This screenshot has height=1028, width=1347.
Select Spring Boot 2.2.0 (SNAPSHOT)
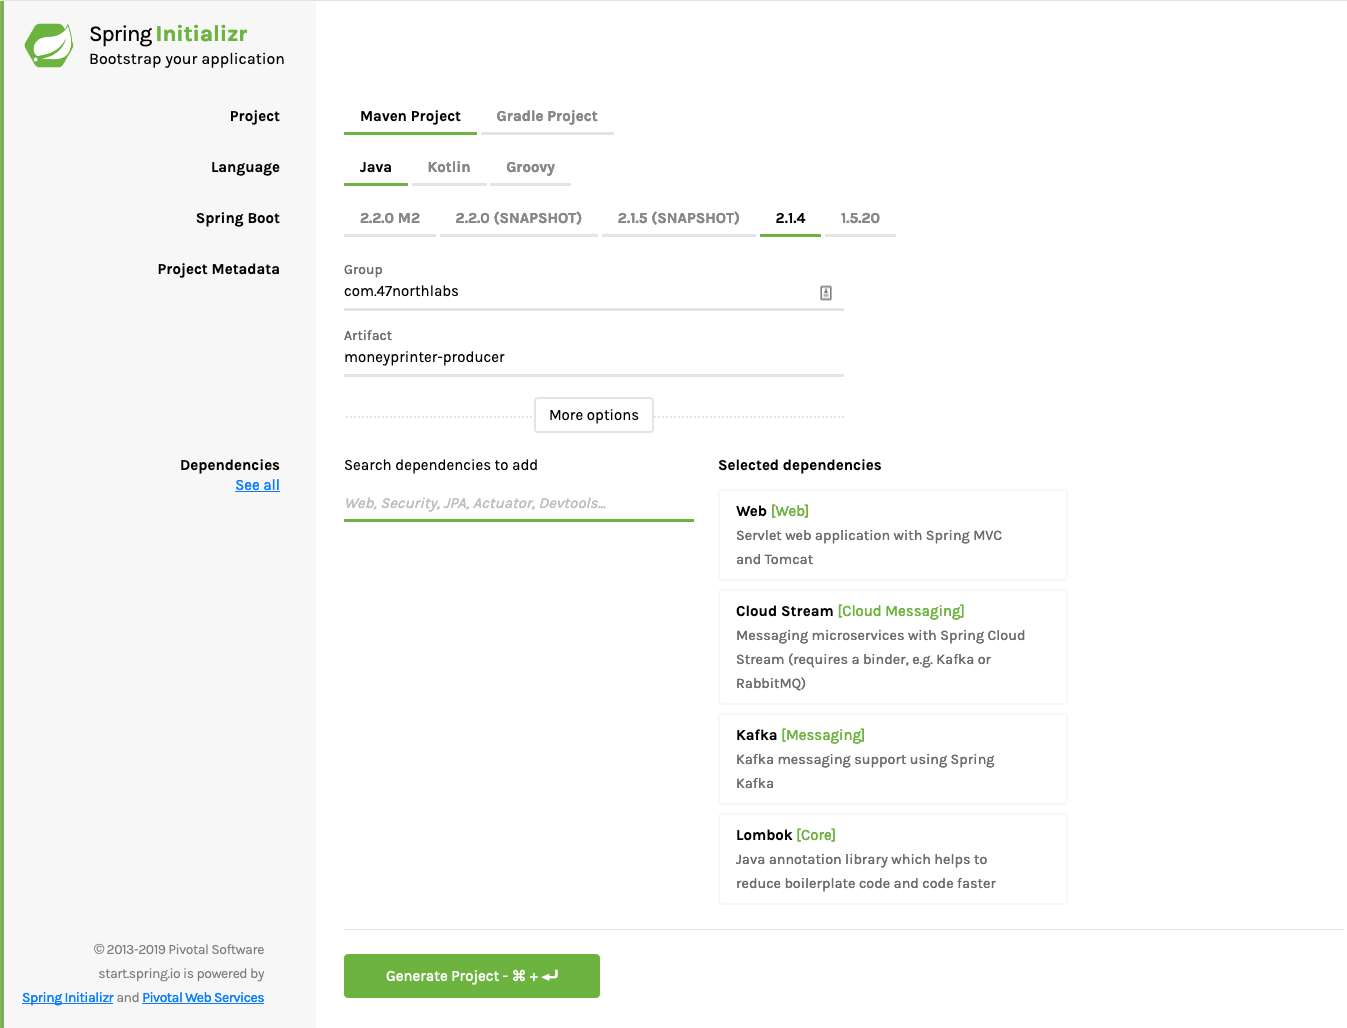point(518,218)
